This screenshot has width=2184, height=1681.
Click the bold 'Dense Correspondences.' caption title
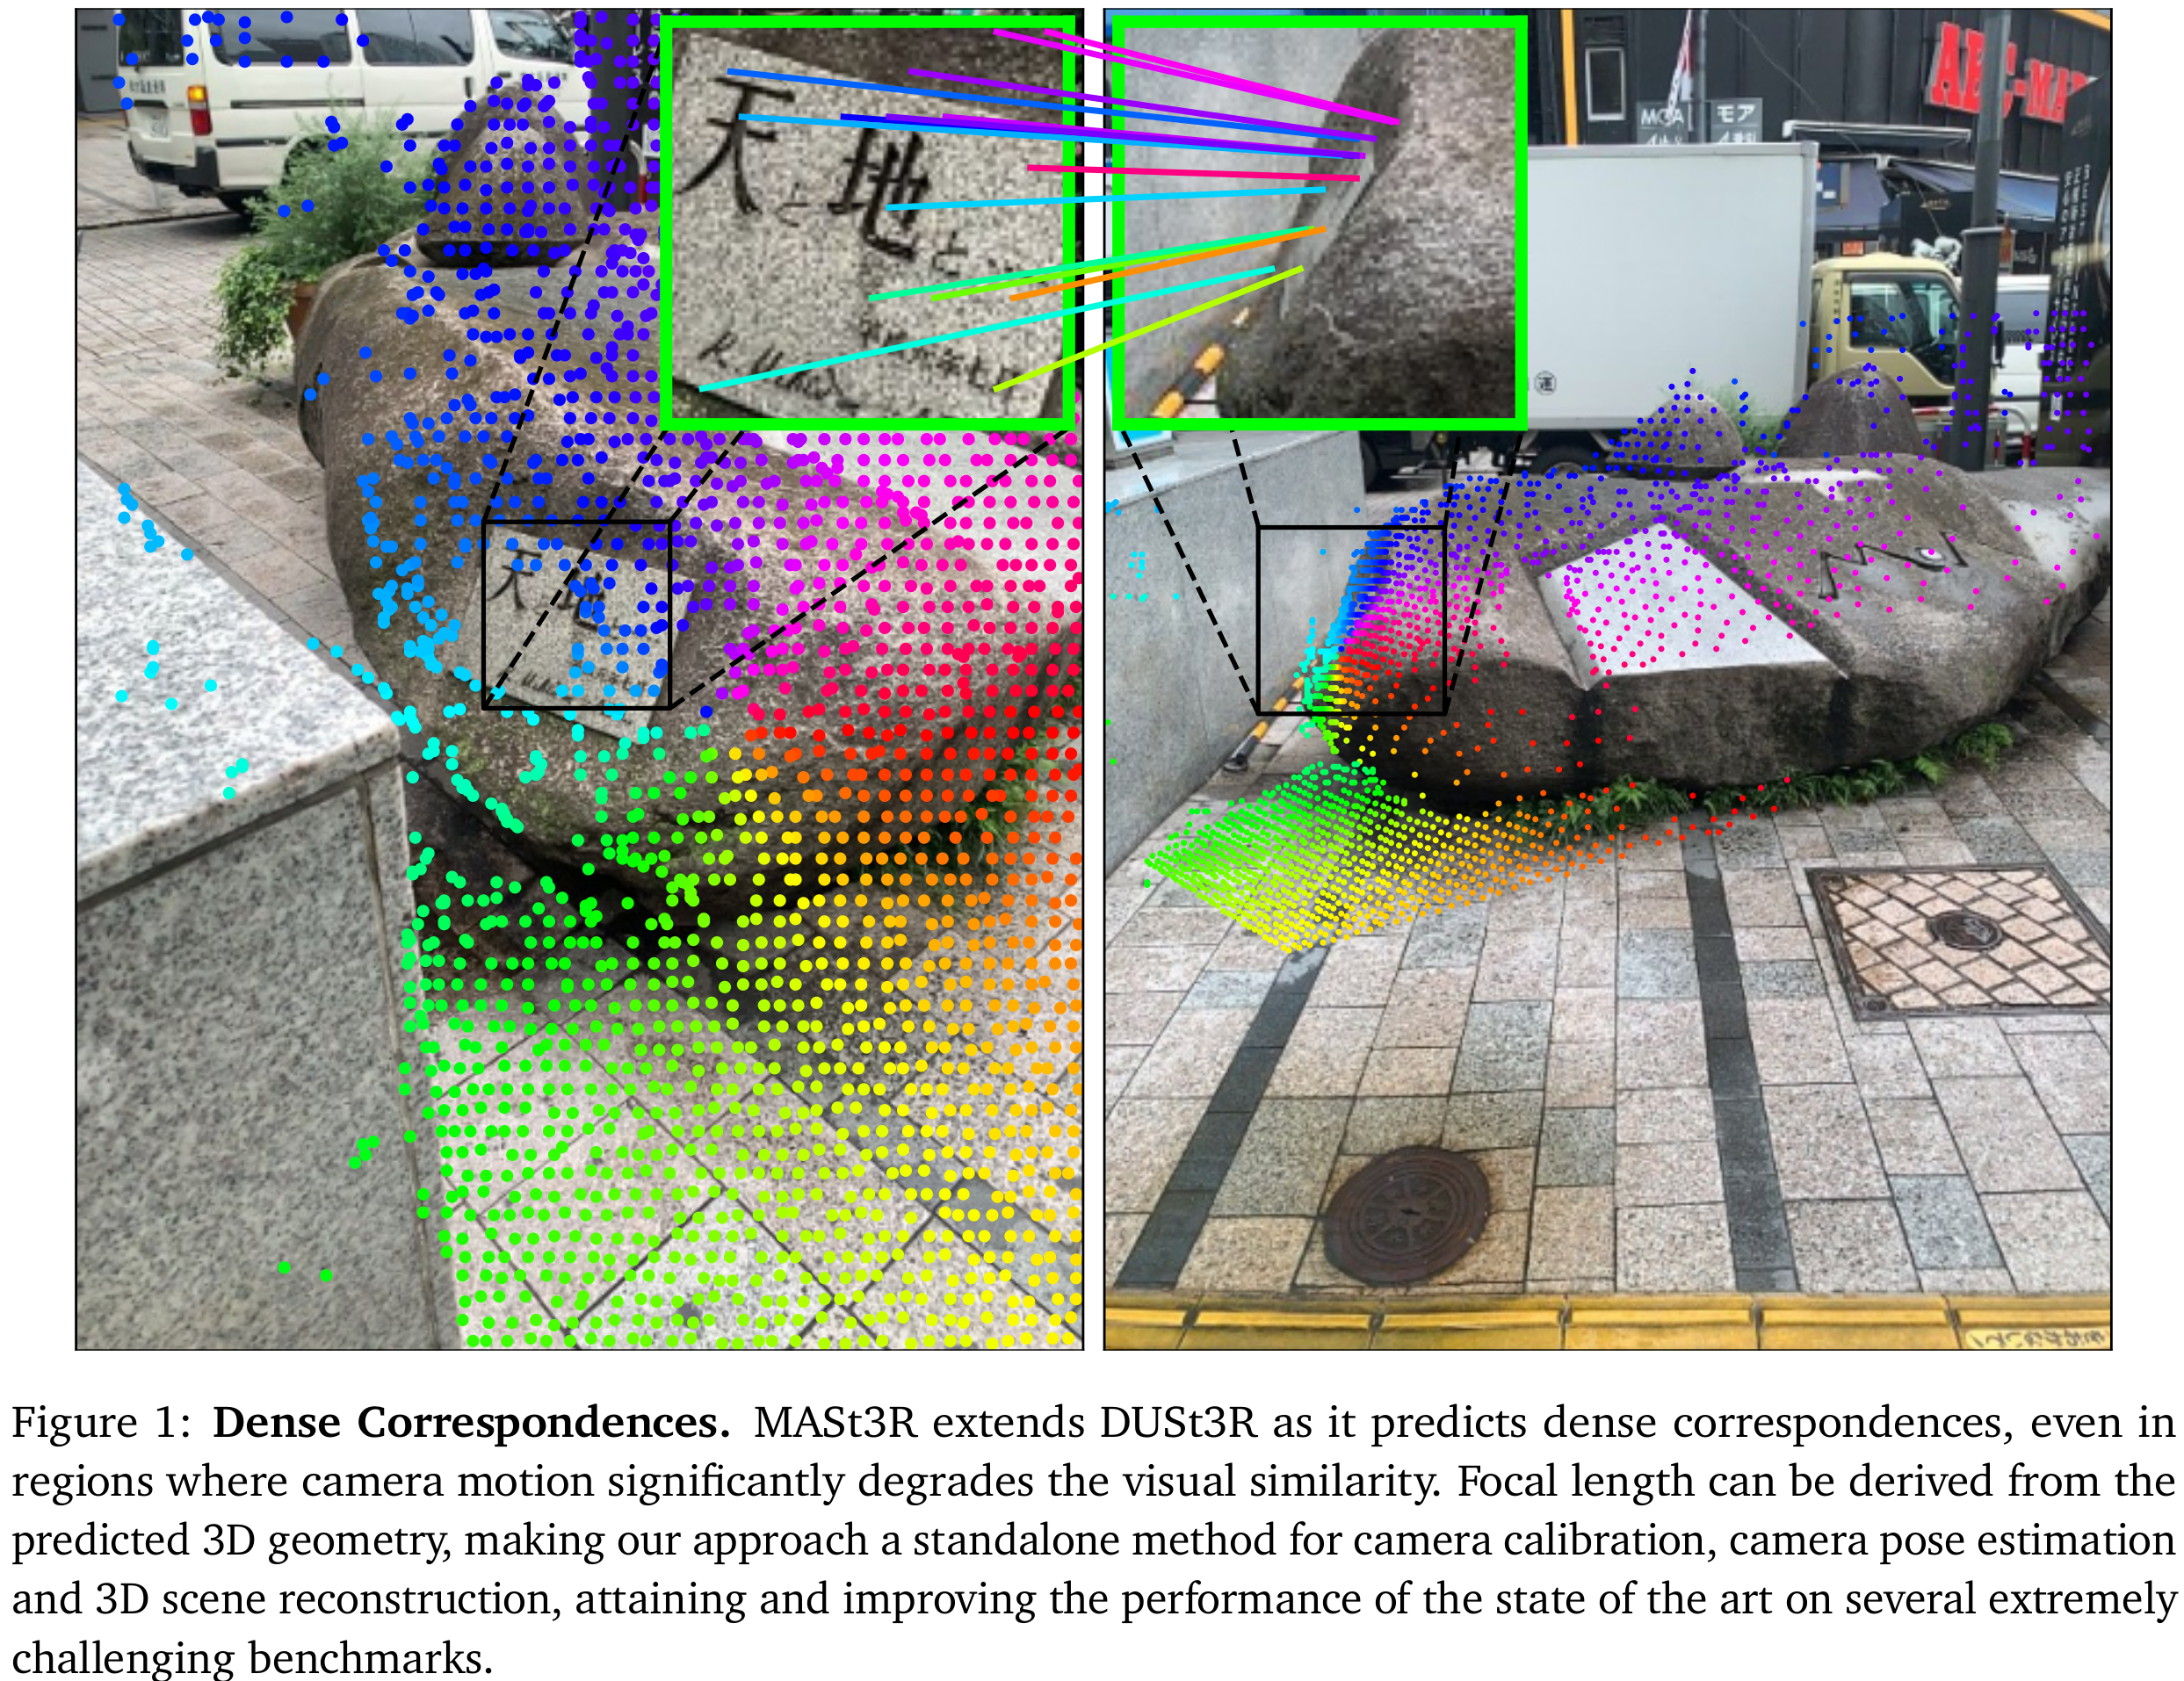(471, 1424)
